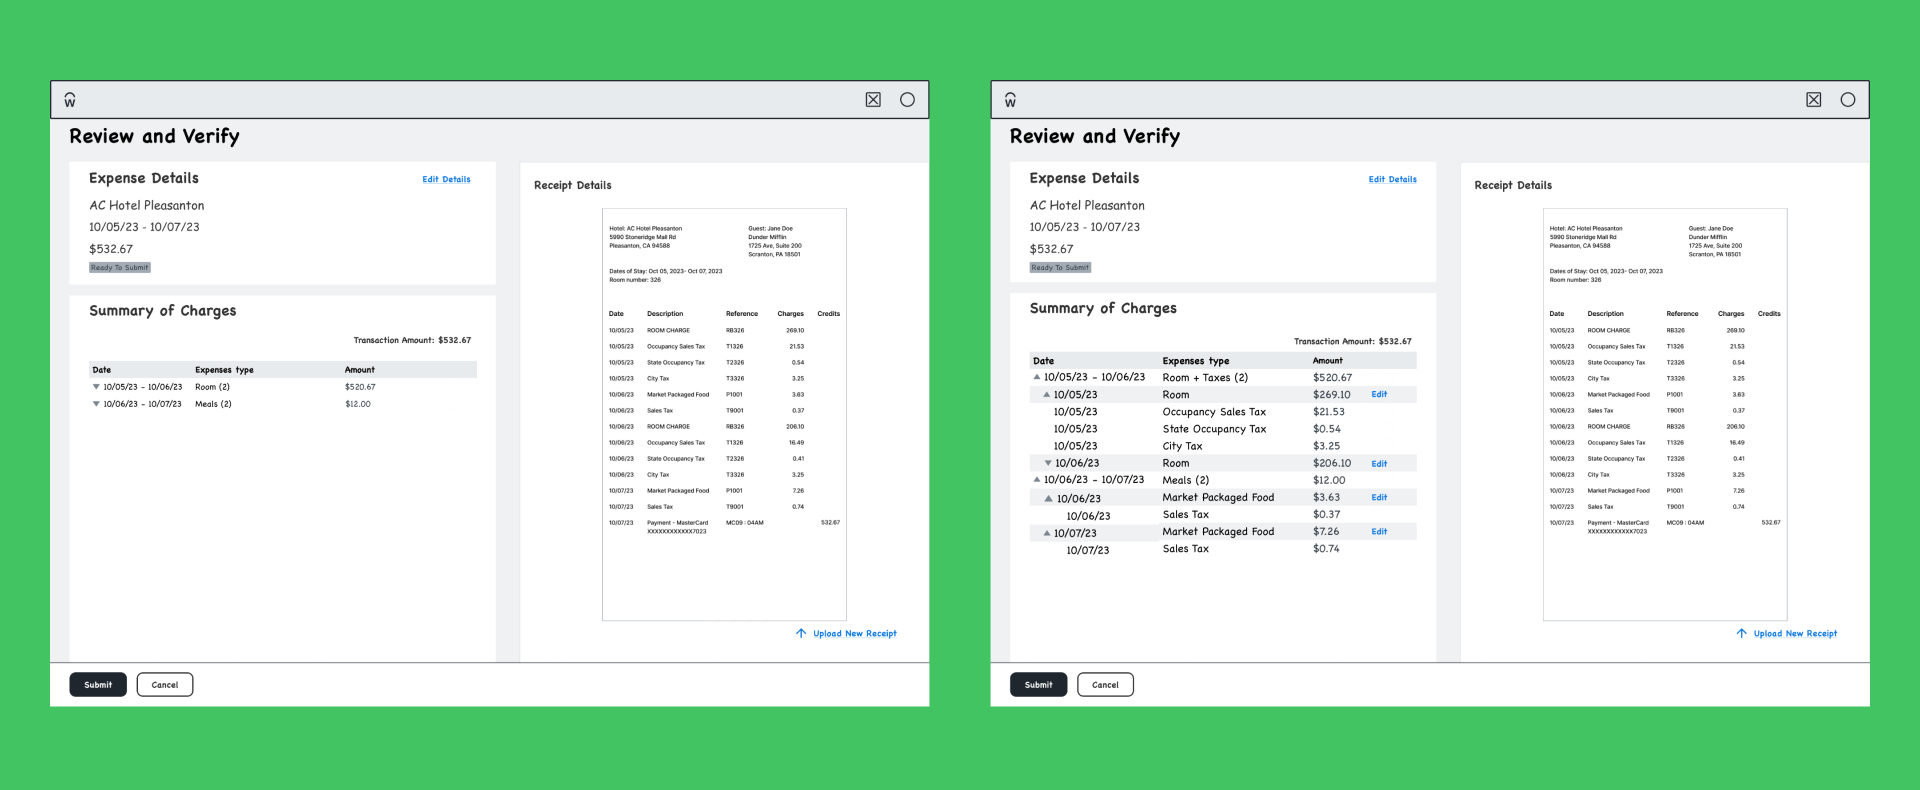Open the receipt preview in left window

point(724,414)
